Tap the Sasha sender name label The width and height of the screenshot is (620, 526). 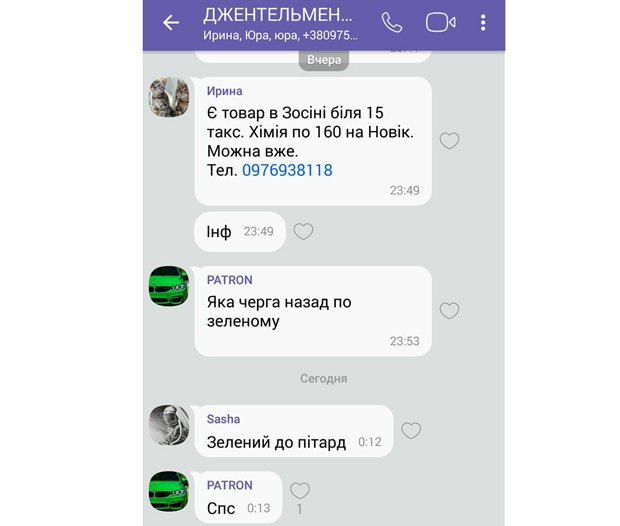coord(223,419)
